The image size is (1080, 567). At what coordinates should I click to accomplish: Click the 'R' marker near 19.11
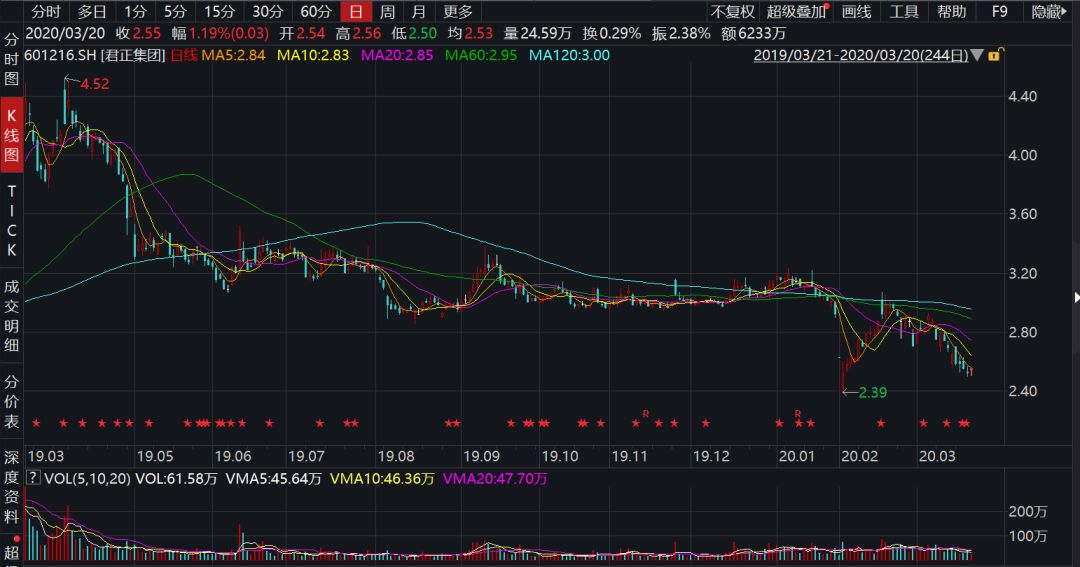pos(646,413)
